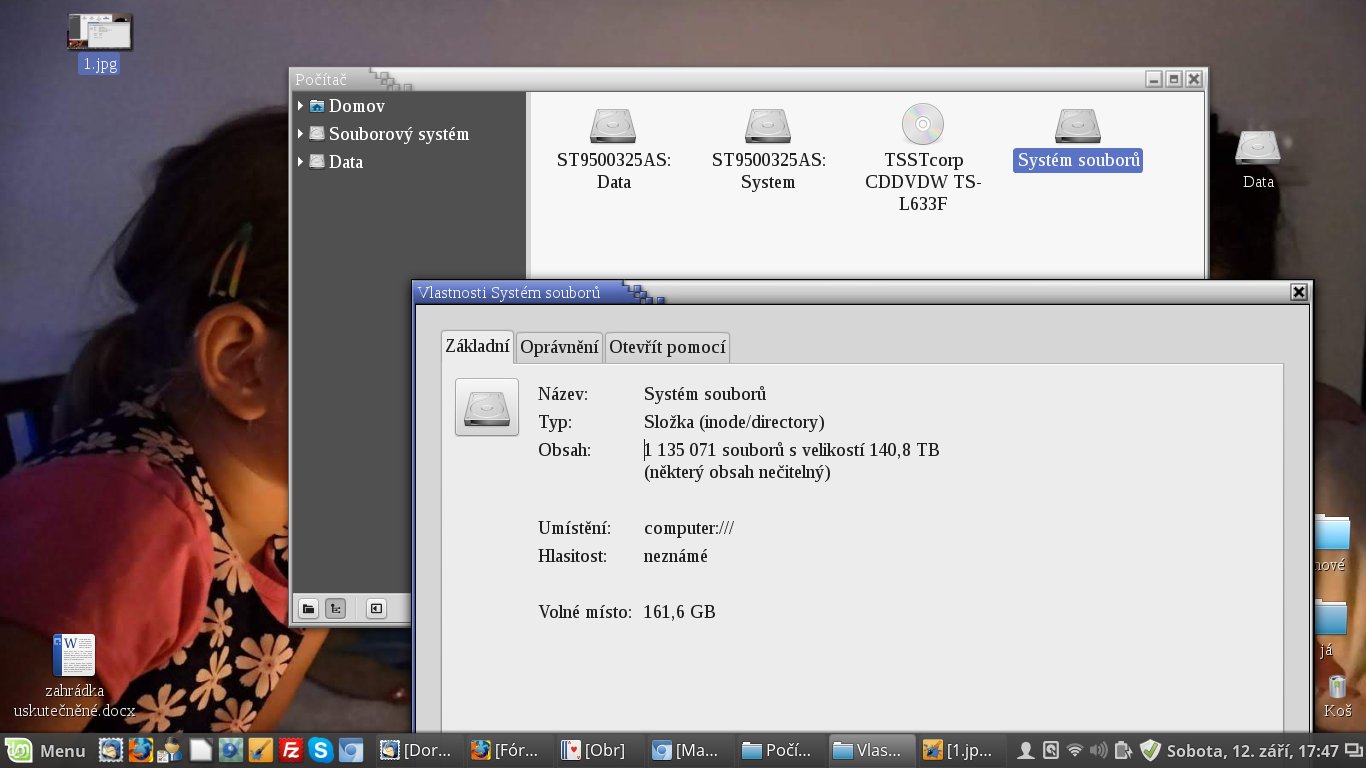Switch sidebar to places view
The width and height of the screenshot is (1366, 768).
[308, 608]
